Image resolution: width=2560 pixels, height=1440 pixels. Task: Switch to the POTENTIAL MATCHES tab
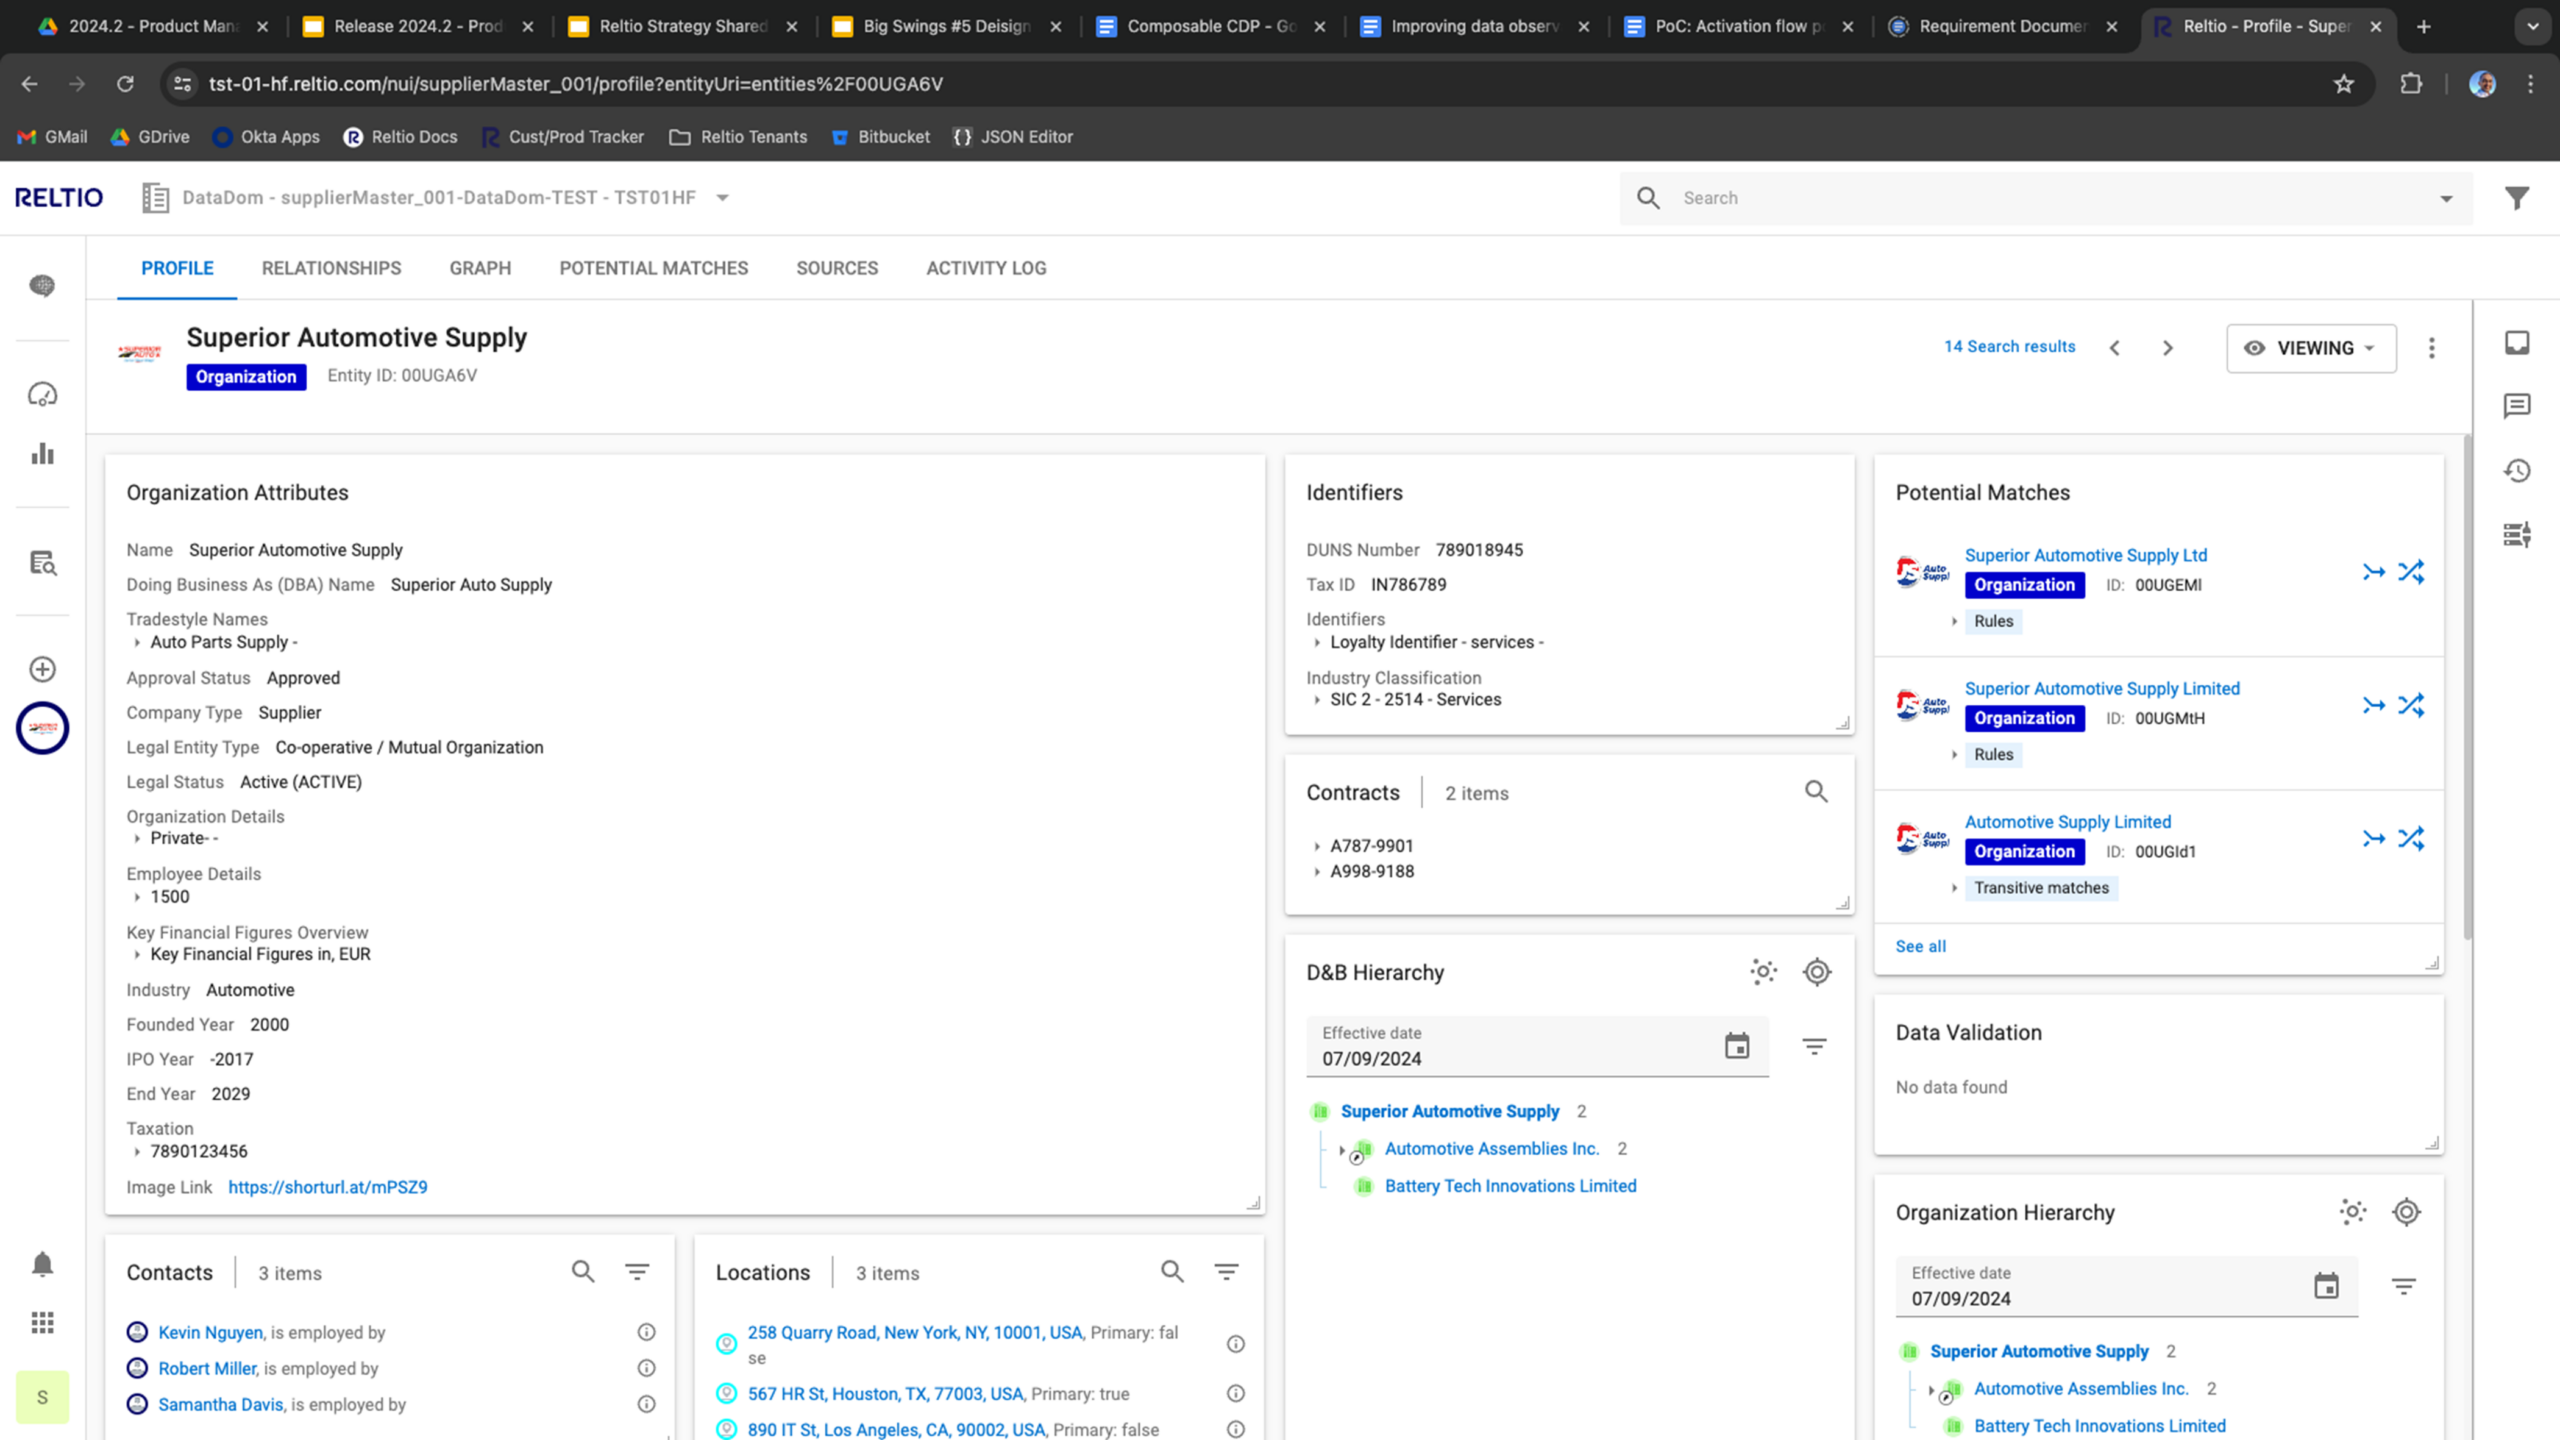coord(653,268)
